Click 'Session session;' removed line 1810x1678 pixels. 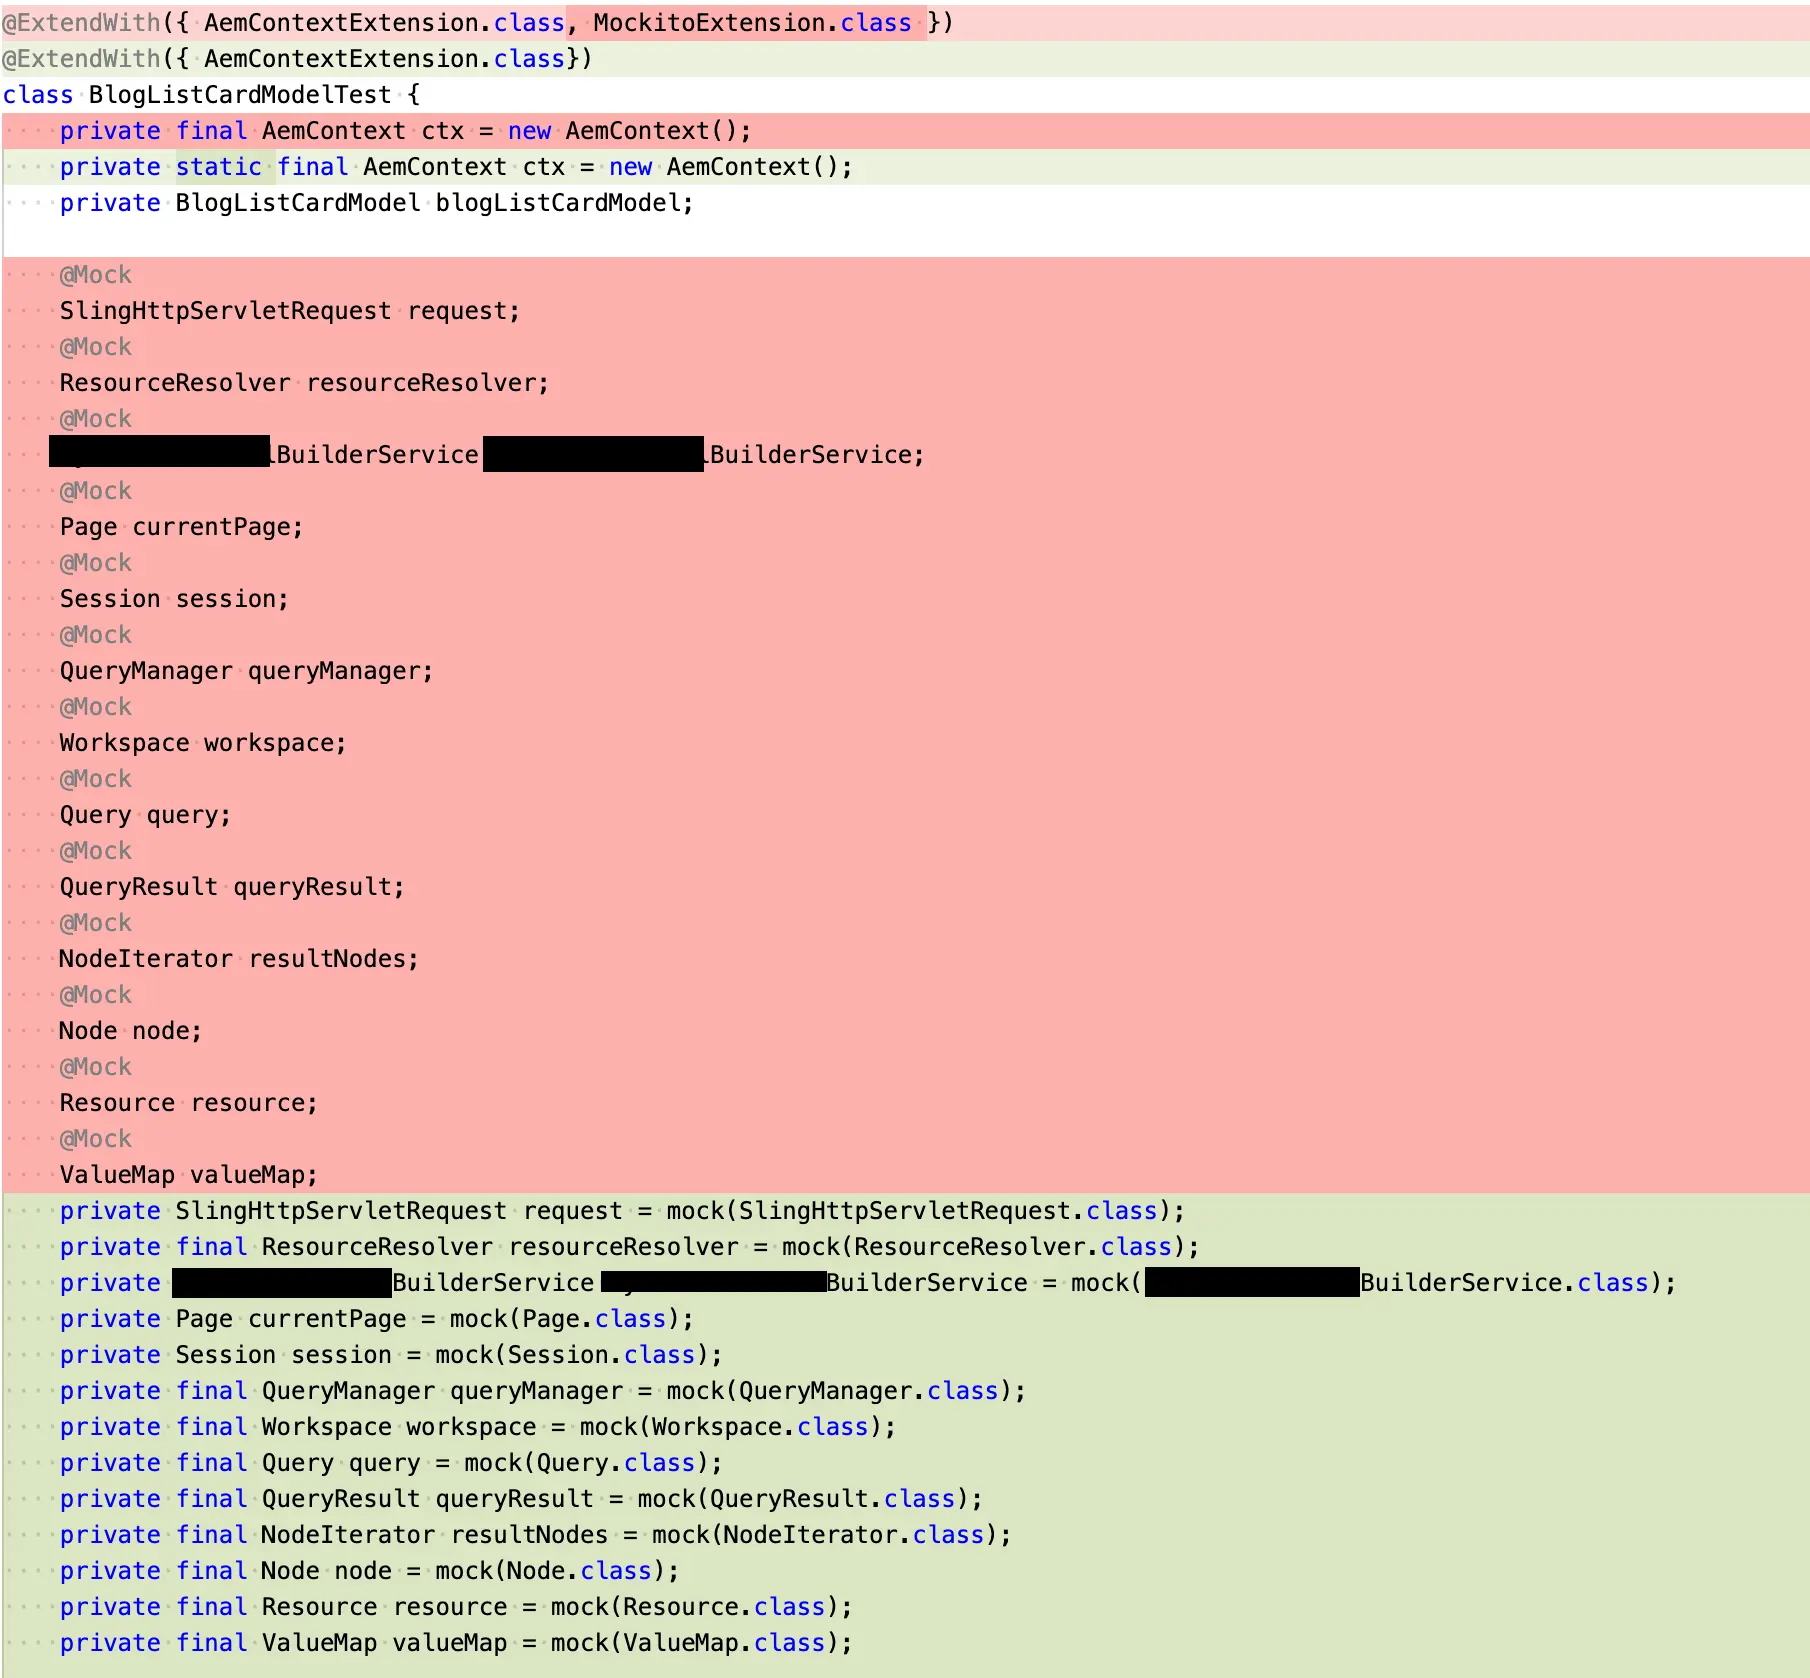point(905,598)
